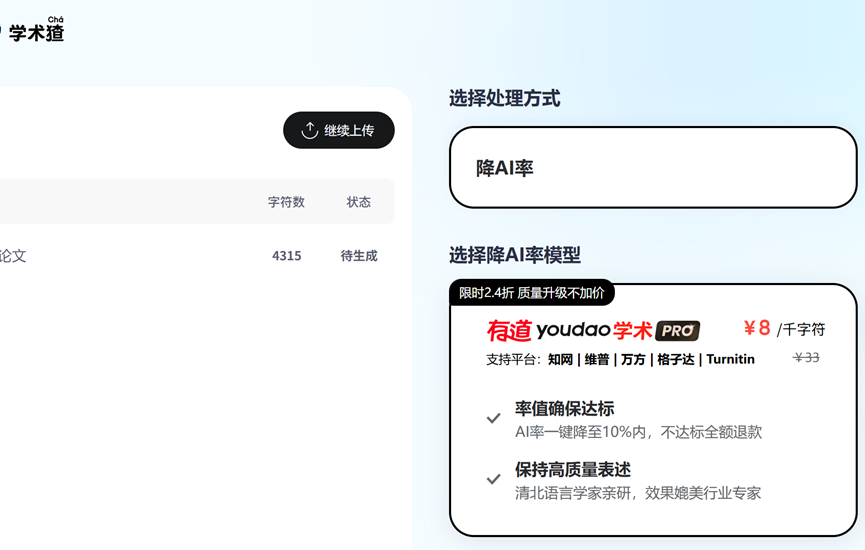Click the checkmark beside 率值确保达标
The width and height of the screenshot is (865, 550).
(x=494, y=418)
